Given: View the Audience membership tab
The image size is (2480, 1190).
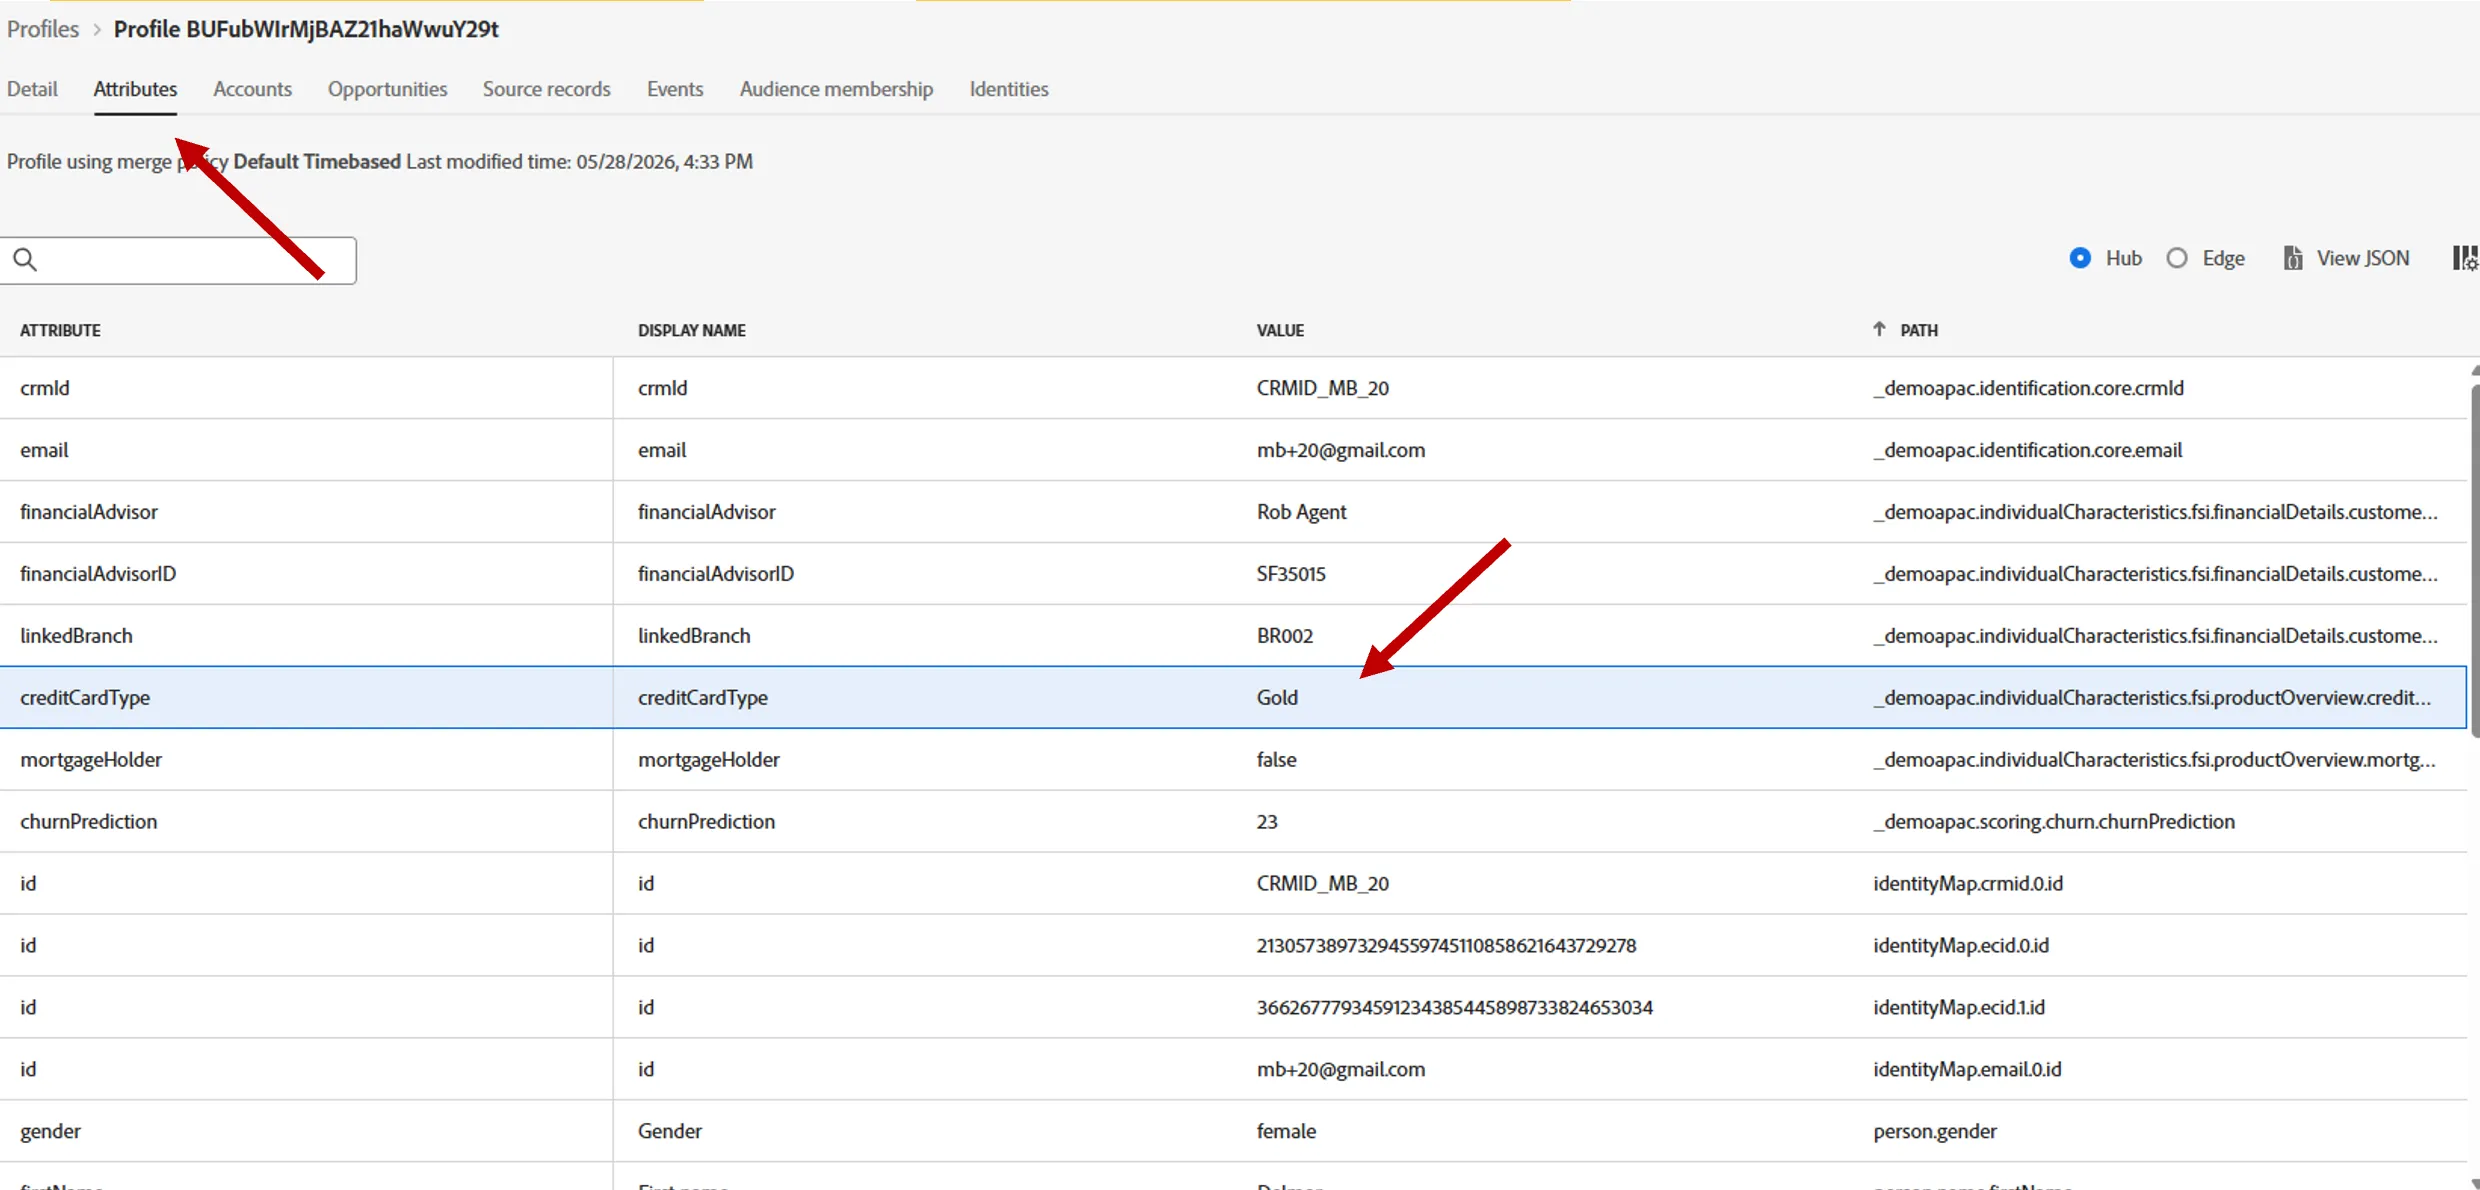Looking at the screenshot, I should tap(836, 89).
